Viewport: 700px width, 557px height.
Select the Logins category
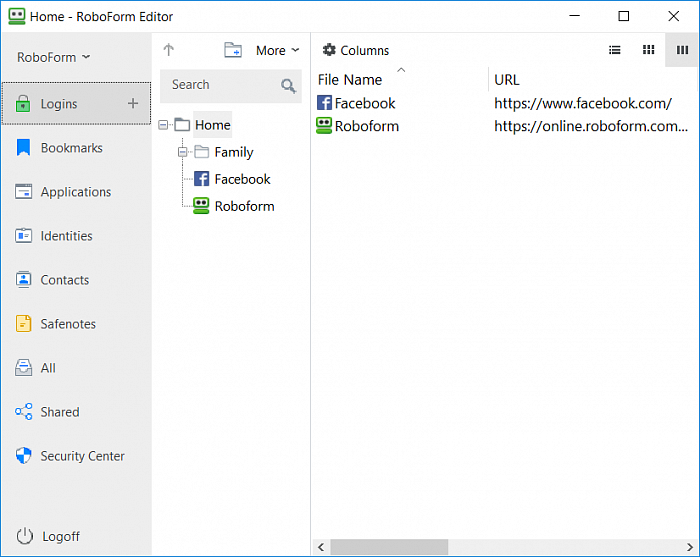[76, 104]
